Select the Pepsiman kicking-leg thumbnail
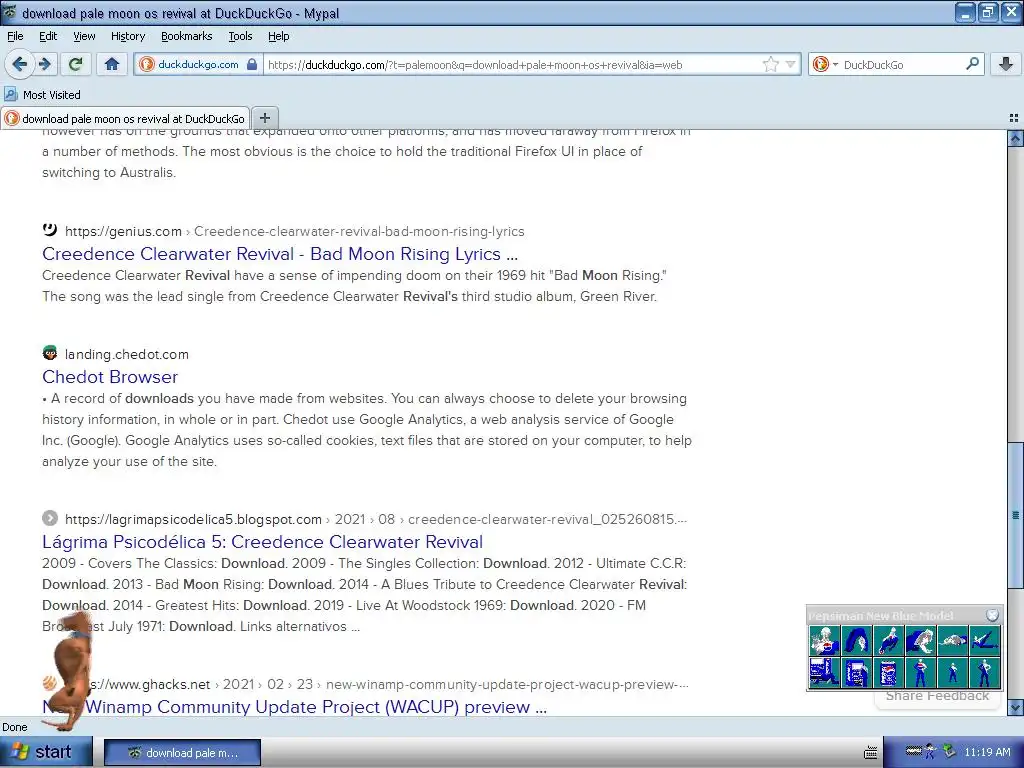 click(984, 641)
